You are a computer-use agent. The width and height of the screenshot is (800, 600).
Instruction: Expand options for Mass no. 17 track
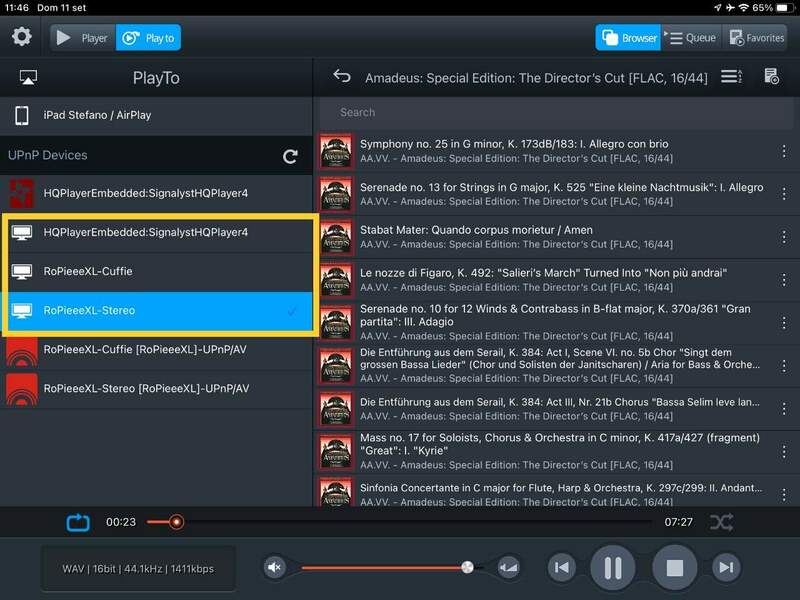click(784, 447)
